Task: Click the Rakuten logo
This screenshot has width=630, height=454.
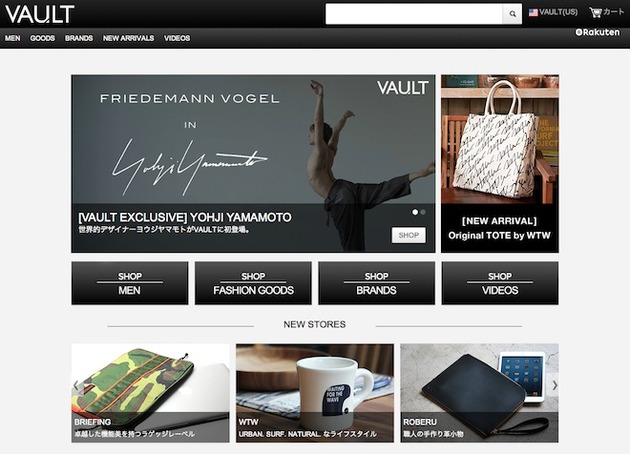Action: 597,32
